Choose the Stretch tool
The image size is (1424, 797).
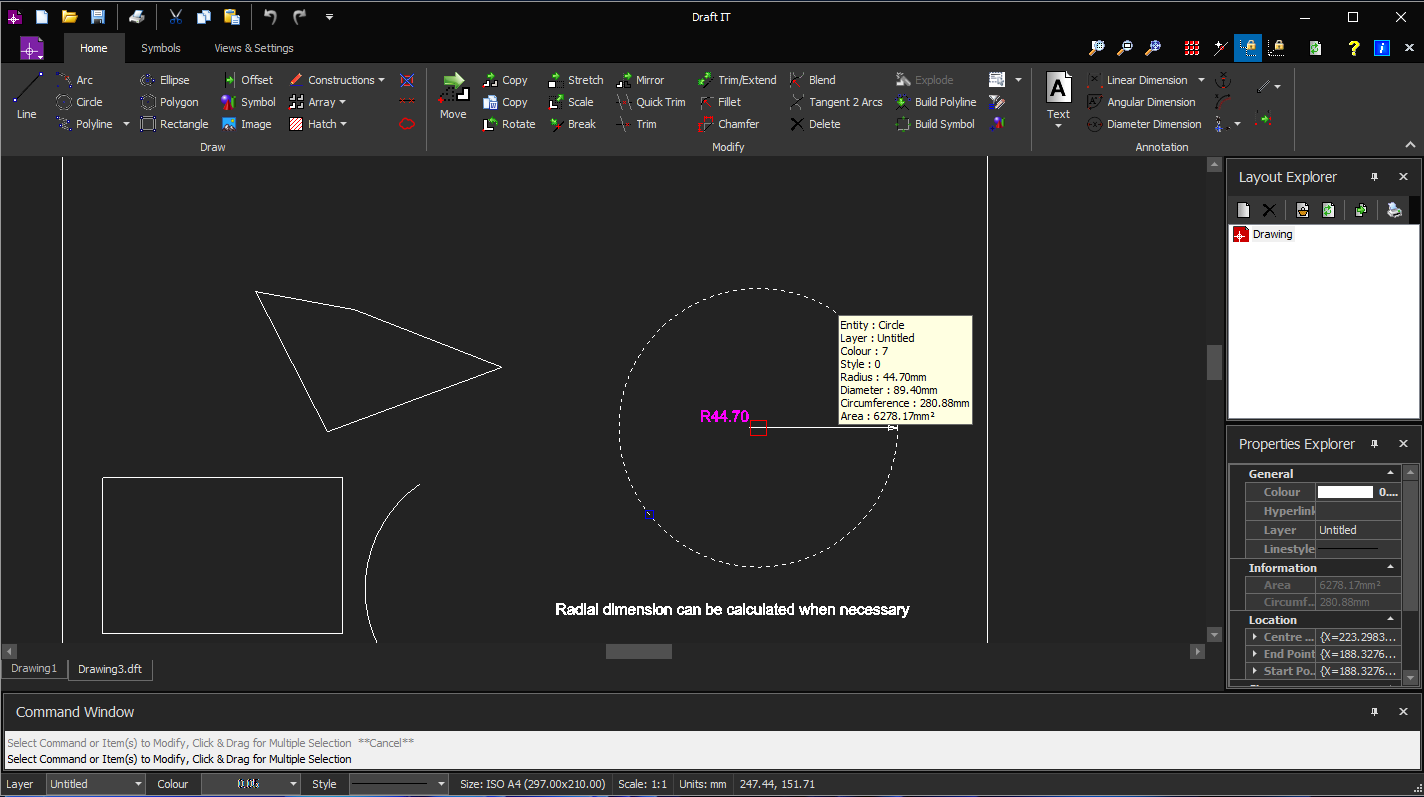click(575, 80)
